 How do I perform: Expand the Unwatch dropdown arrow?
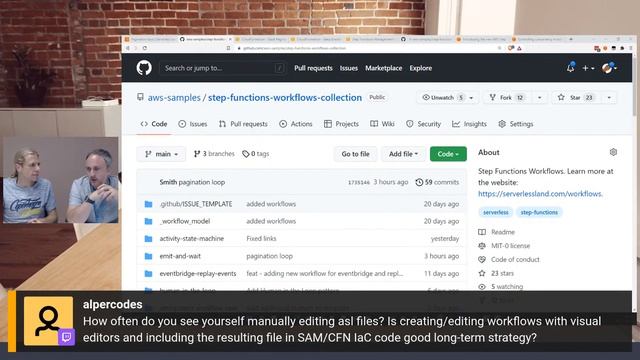[471, 98]
